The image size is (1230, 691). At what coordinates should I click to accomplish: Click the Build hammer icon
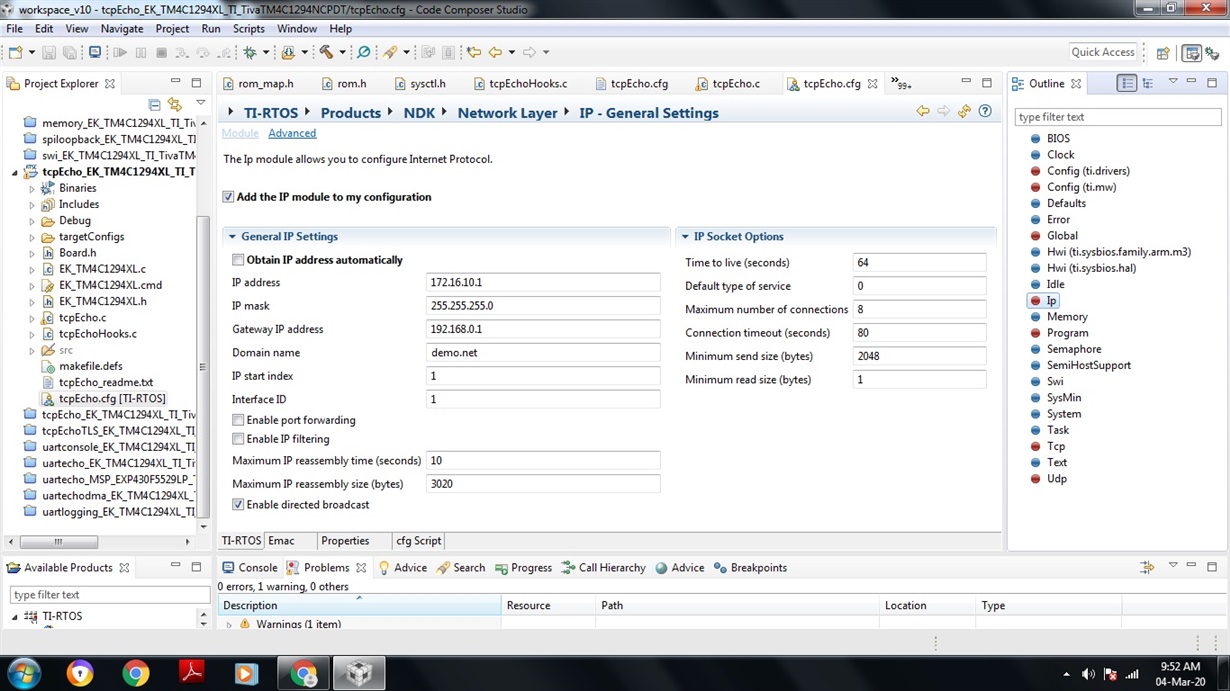[x=326, y=52]
